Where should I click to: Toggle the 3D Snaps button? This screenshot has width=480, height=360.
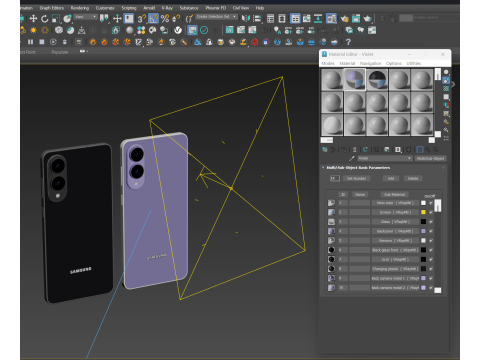(x=141, y=18)
